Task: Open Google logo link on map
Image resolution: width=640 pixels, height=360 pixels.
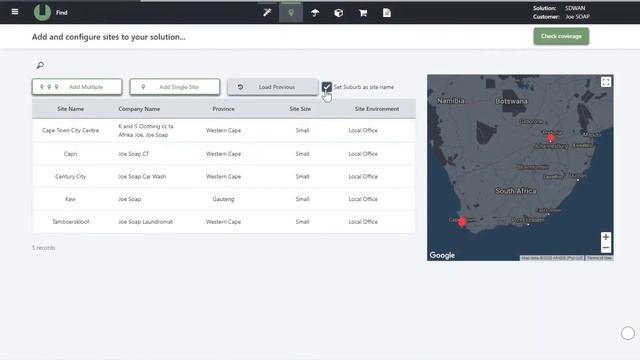Action: (x=442, y=255)
